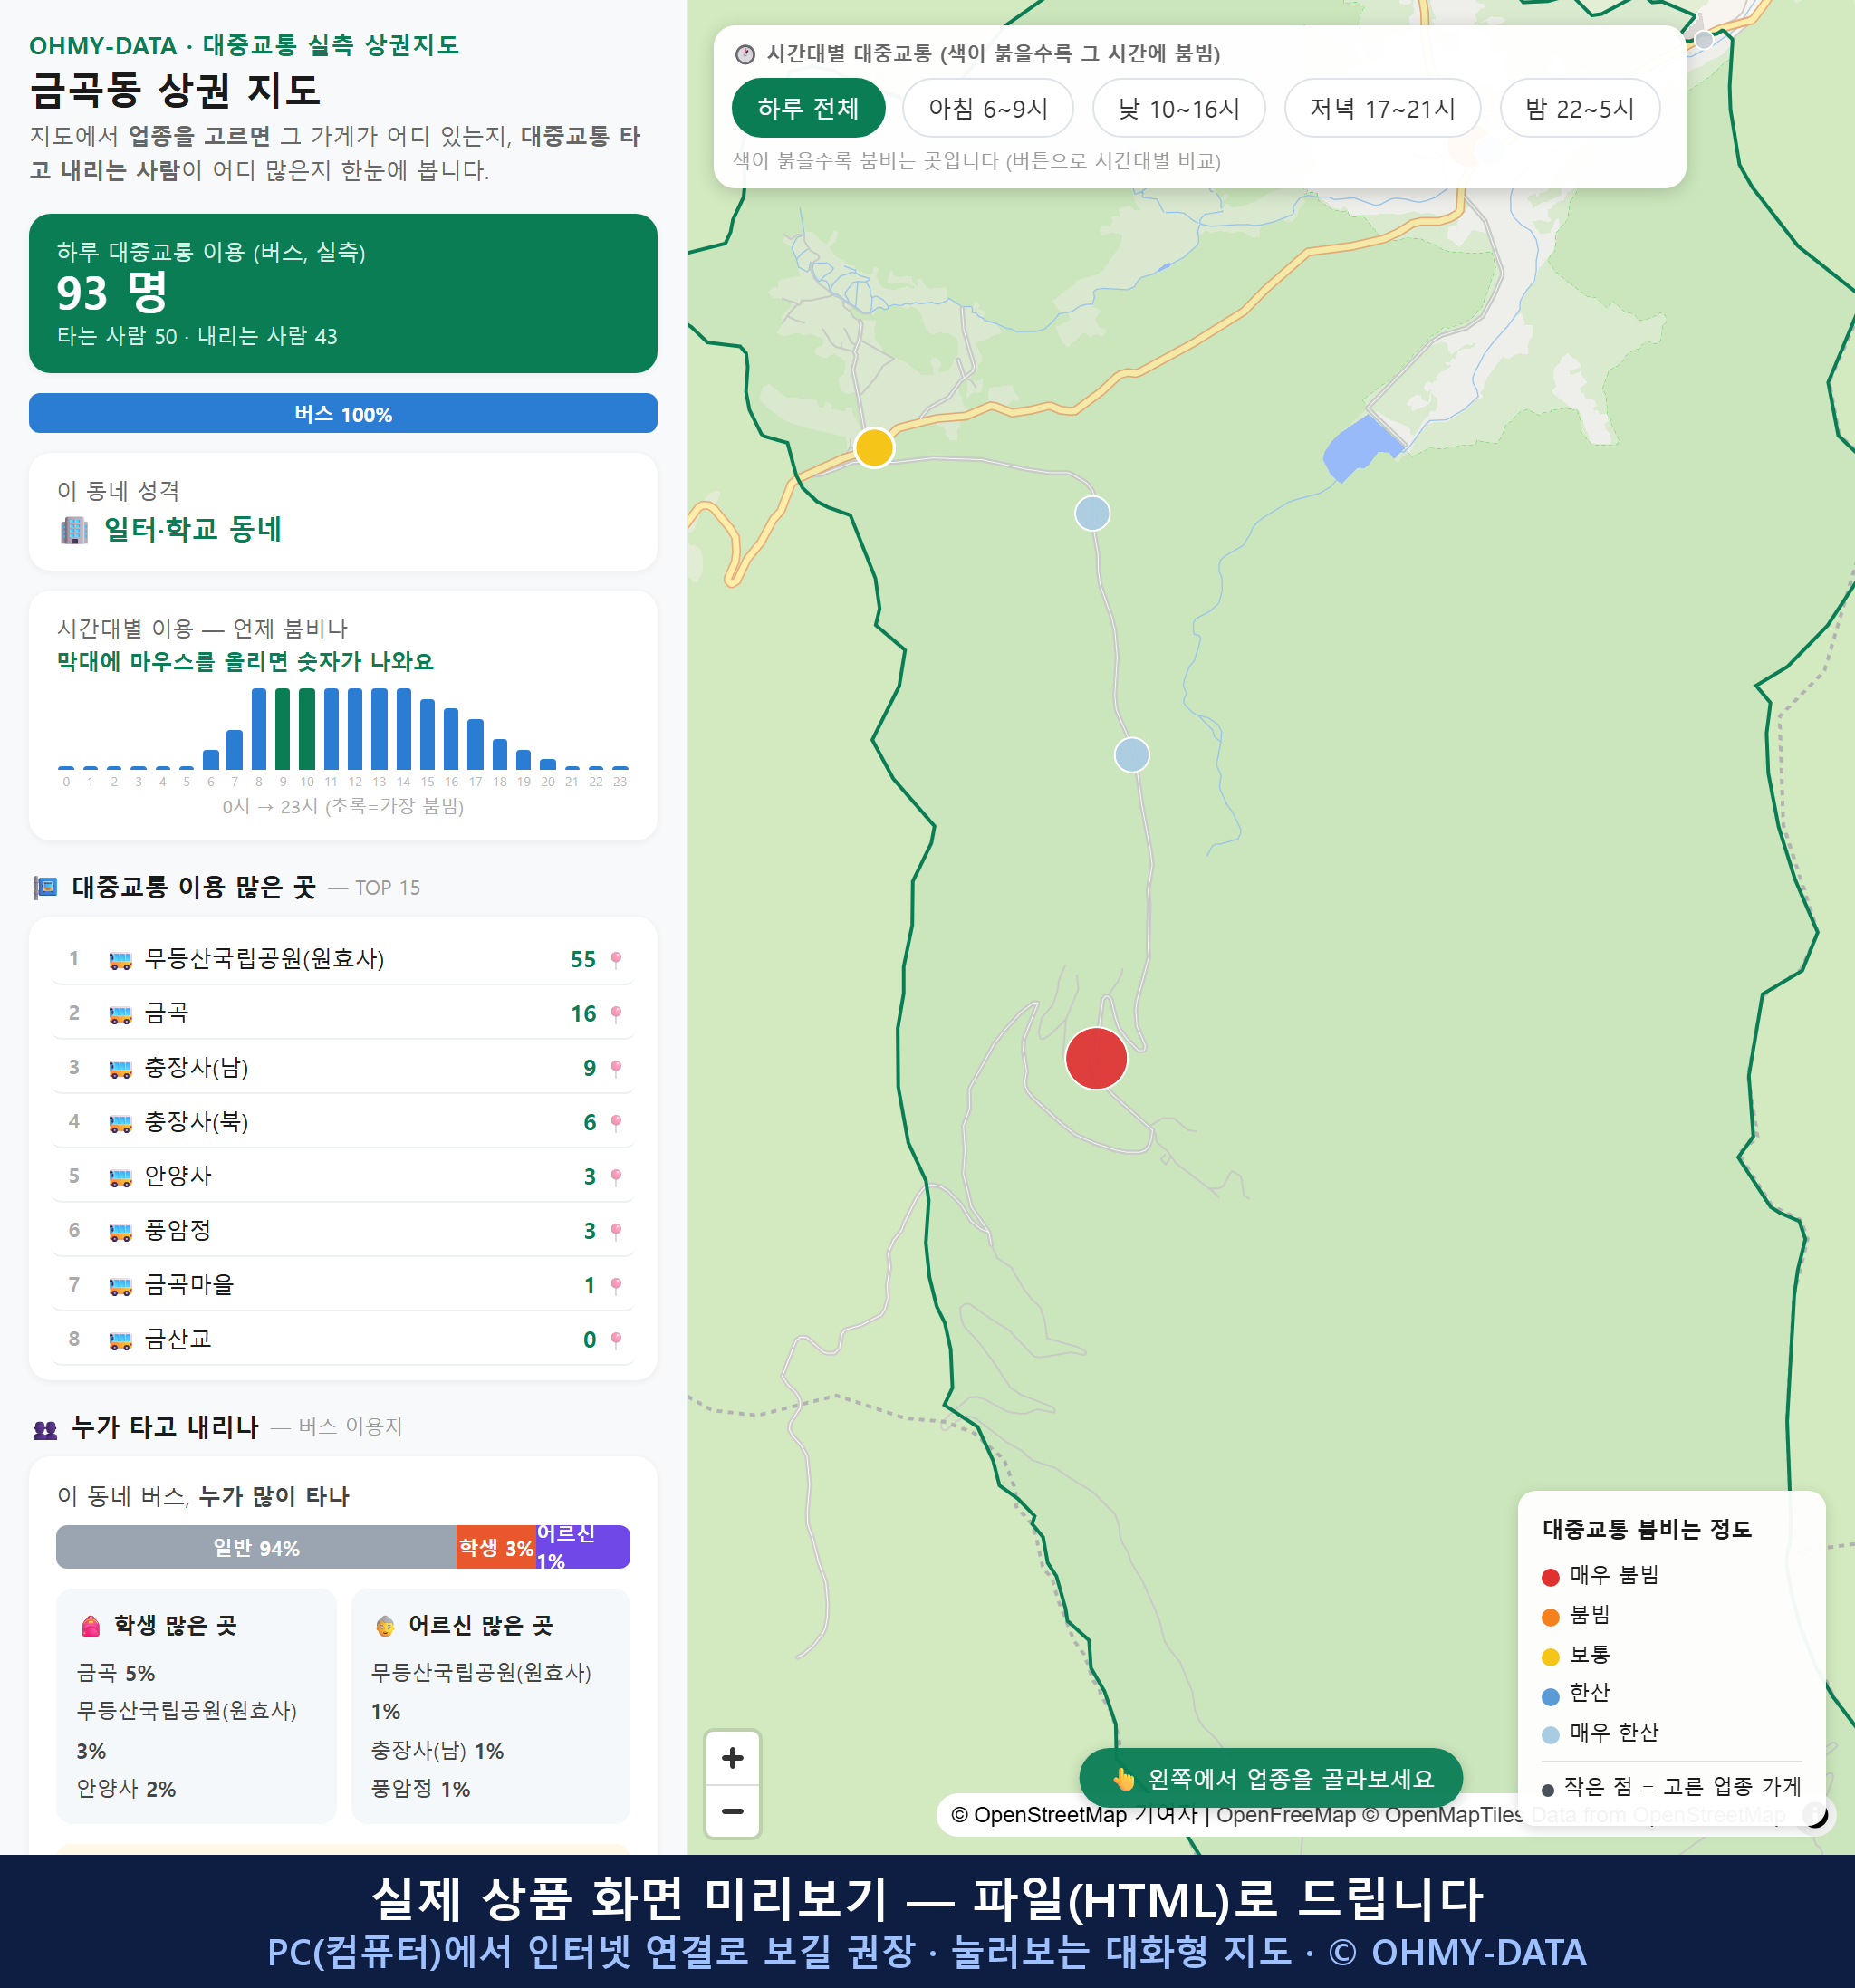Click the hour 8 usage bar
This screenshot has width=1855, height=1988.
259,728
